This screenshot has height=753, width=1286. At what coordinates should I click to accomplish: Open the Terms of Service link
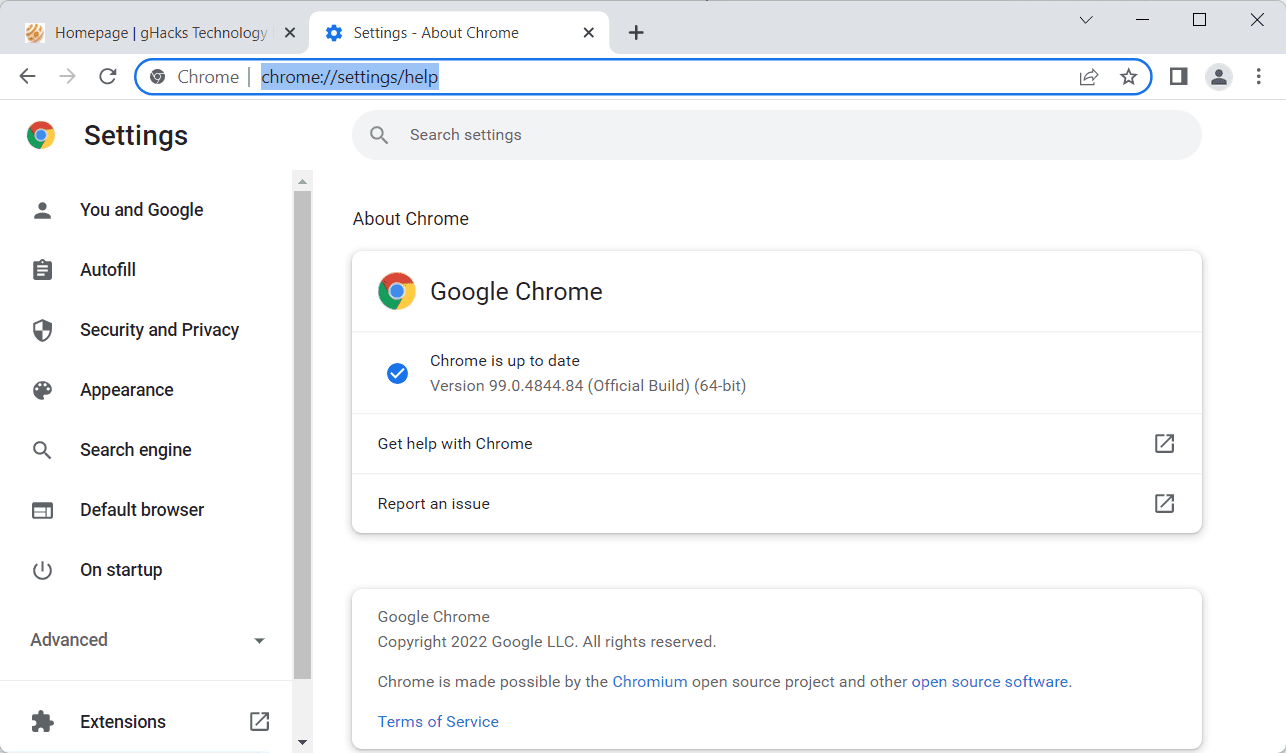(438, 722)
